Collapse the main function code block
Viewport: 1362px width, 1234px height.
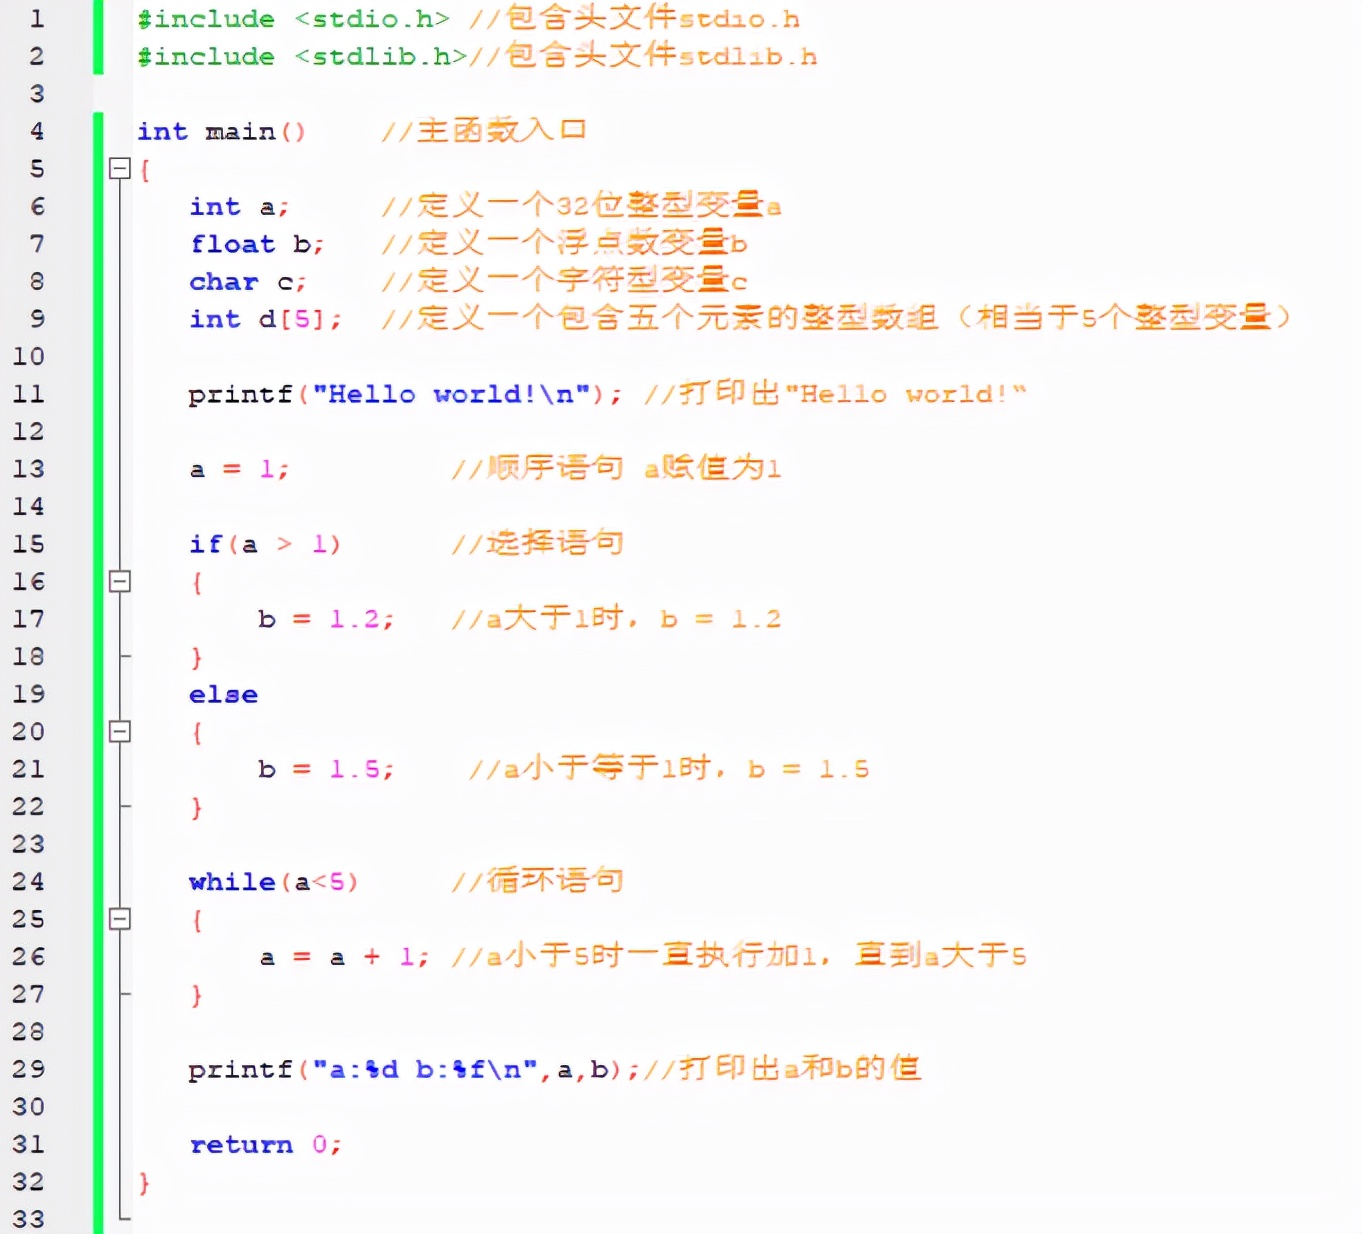119,169
